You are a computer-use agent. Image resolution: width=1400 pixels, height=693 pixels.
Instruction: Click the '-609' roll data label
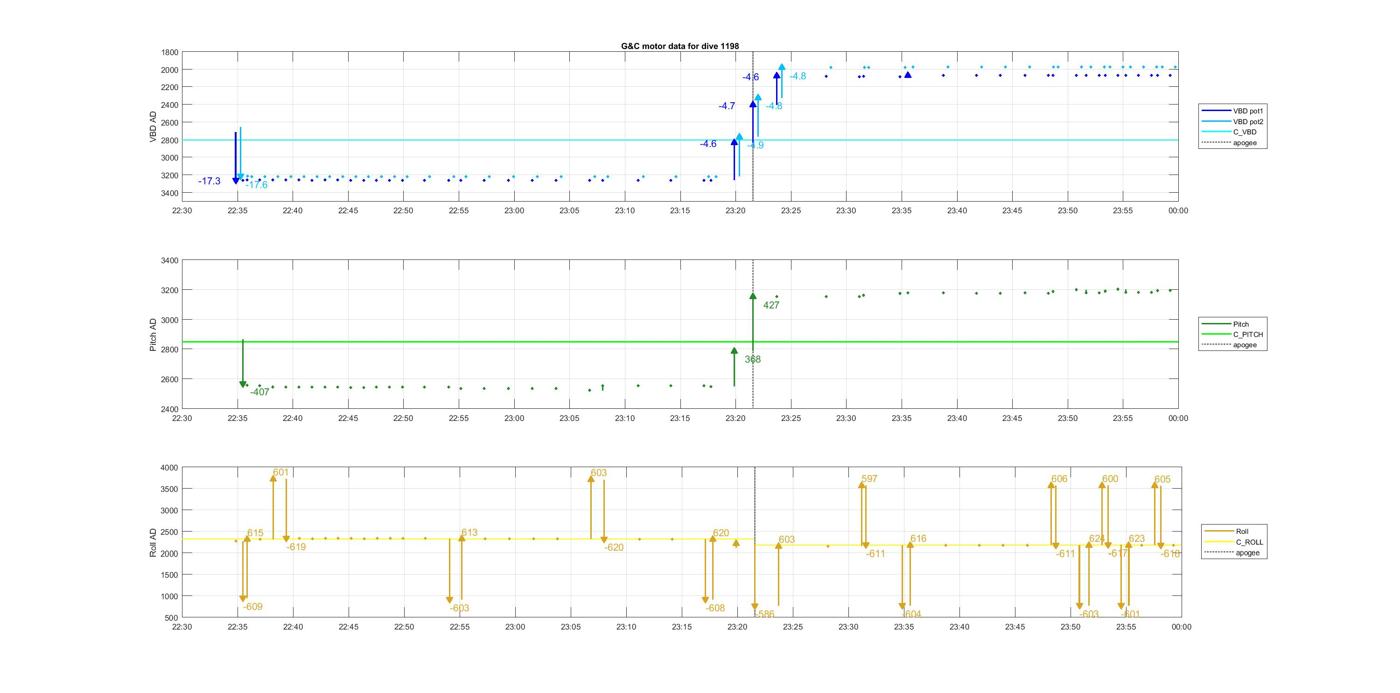(x=253, y=607)
